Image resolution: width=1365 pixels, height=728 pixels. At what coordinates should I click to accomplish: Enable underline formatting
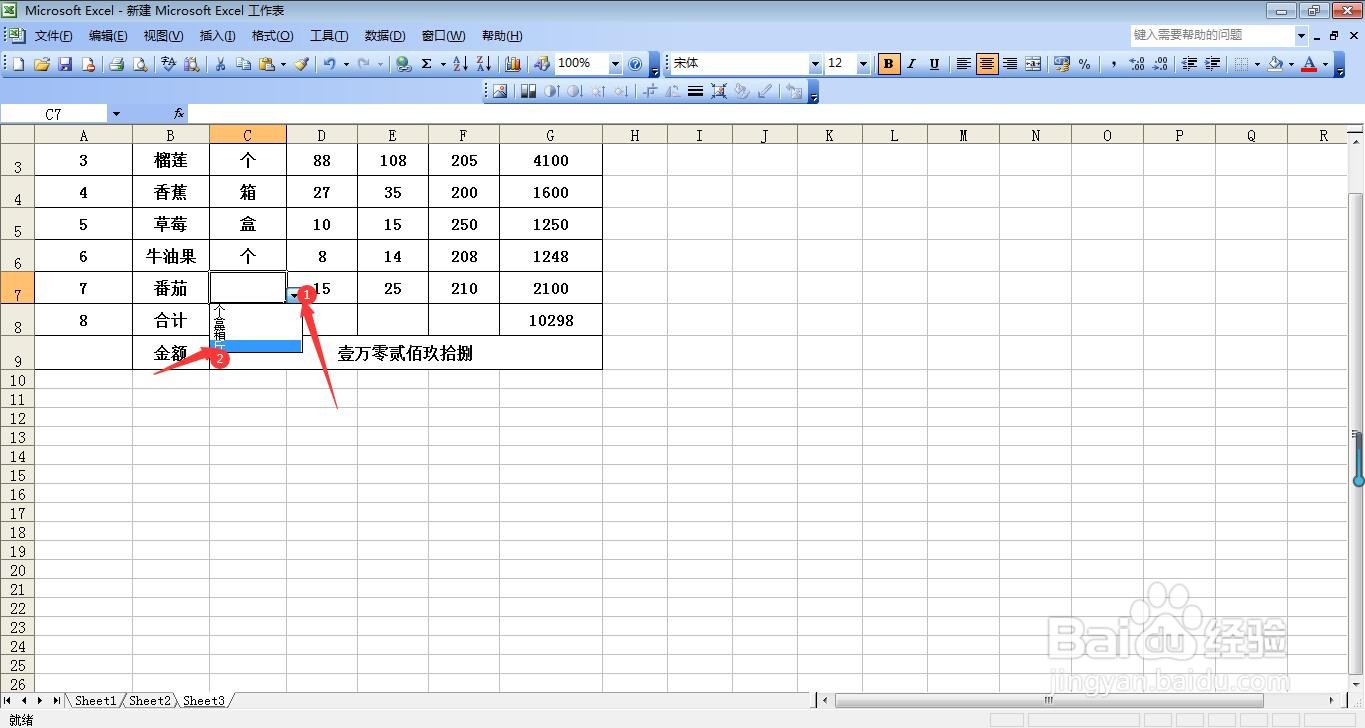(x=933, y=63)
